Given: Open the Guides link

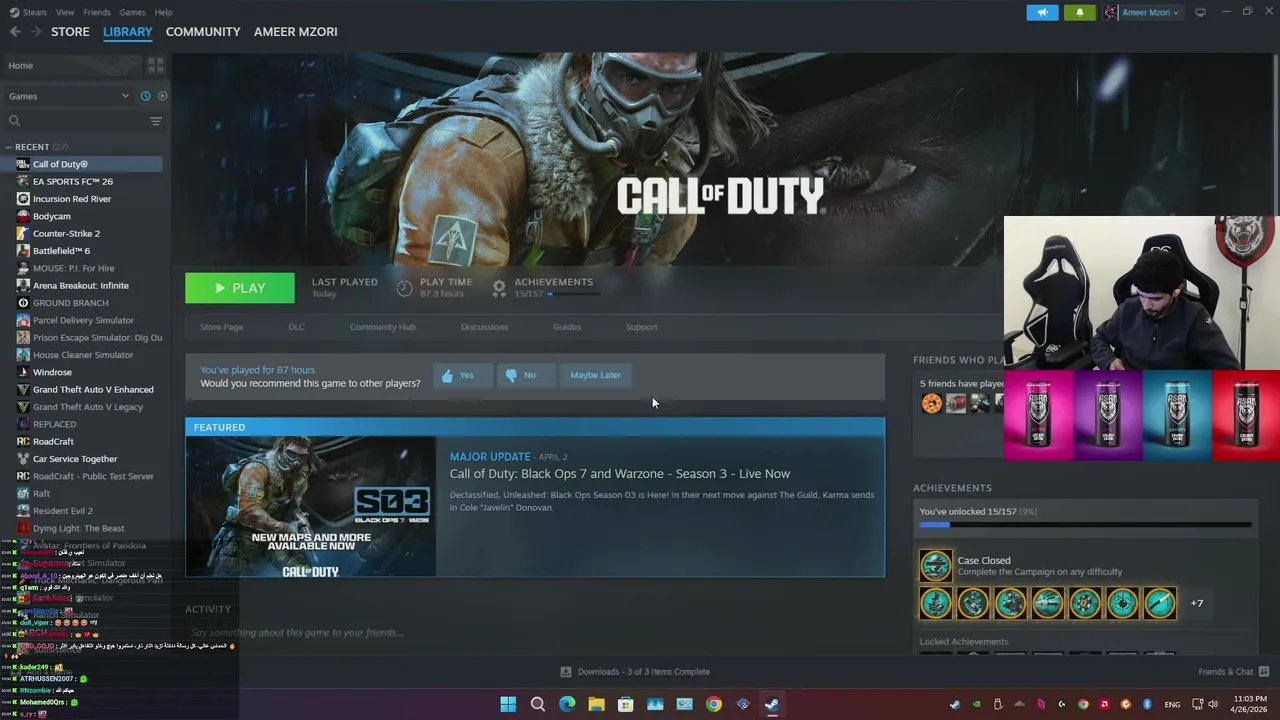Looking at the screenshot, I should pos(567,327).
